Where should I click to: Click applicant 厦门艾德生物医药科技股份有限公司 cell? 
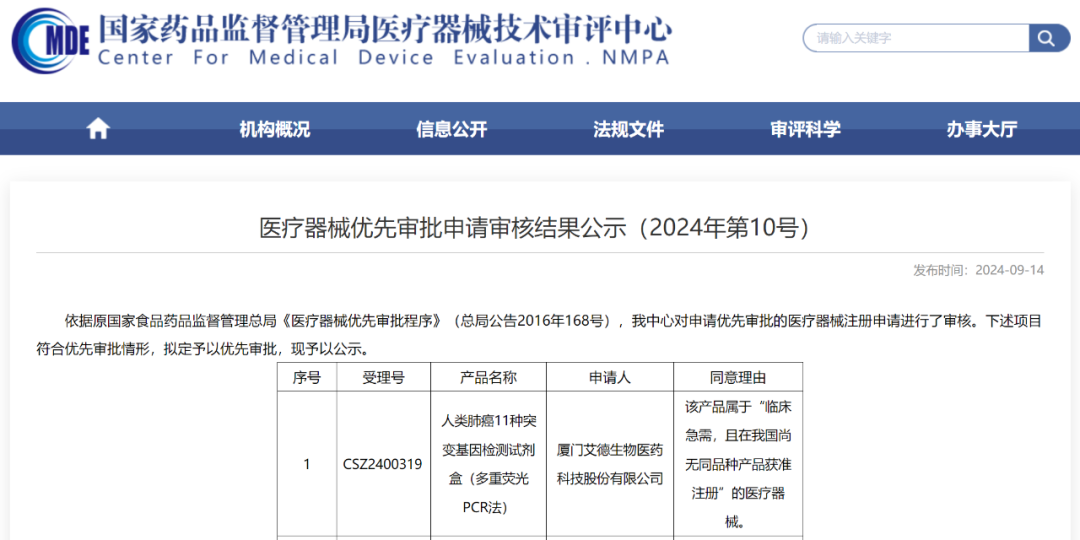609,464
